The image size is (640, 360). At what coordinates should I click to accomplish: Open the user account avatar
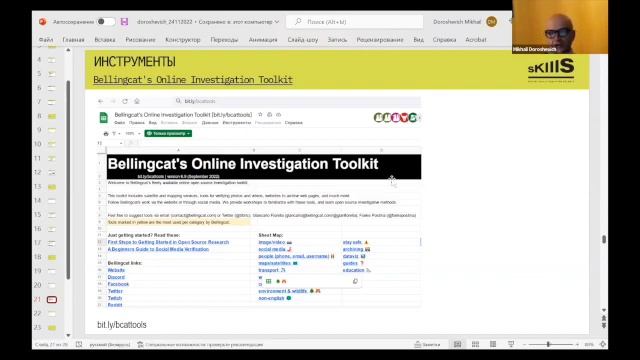tap(491, 22)
